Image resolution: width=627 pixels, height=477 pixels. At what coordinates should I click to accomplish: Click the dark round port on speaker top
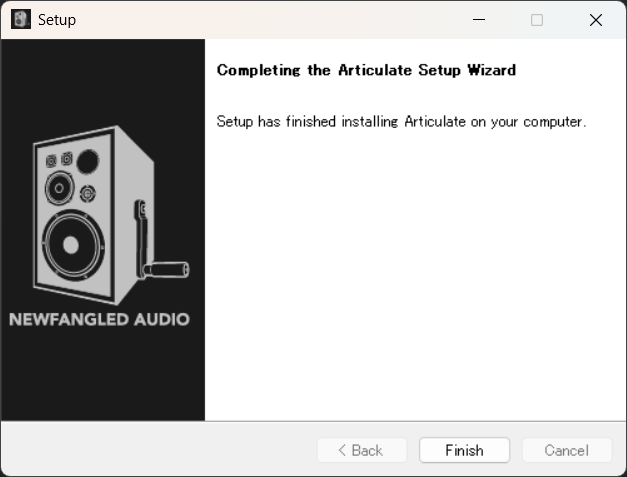pyautogui.click(x=88, y=160)
